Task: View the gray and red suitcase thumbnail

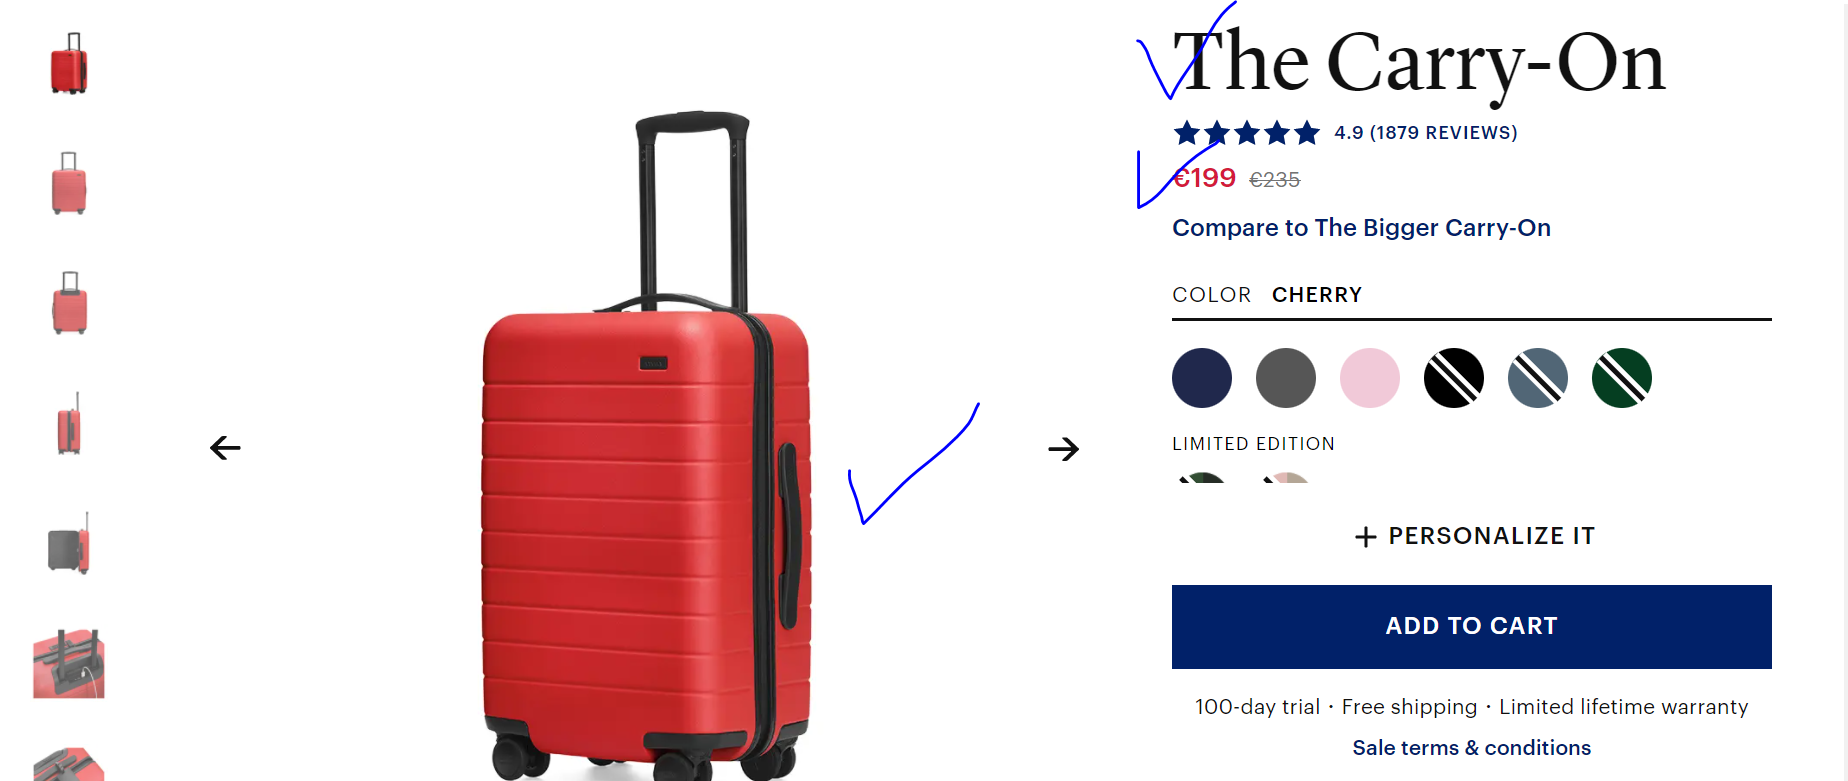Action: (x=69, y=543)
